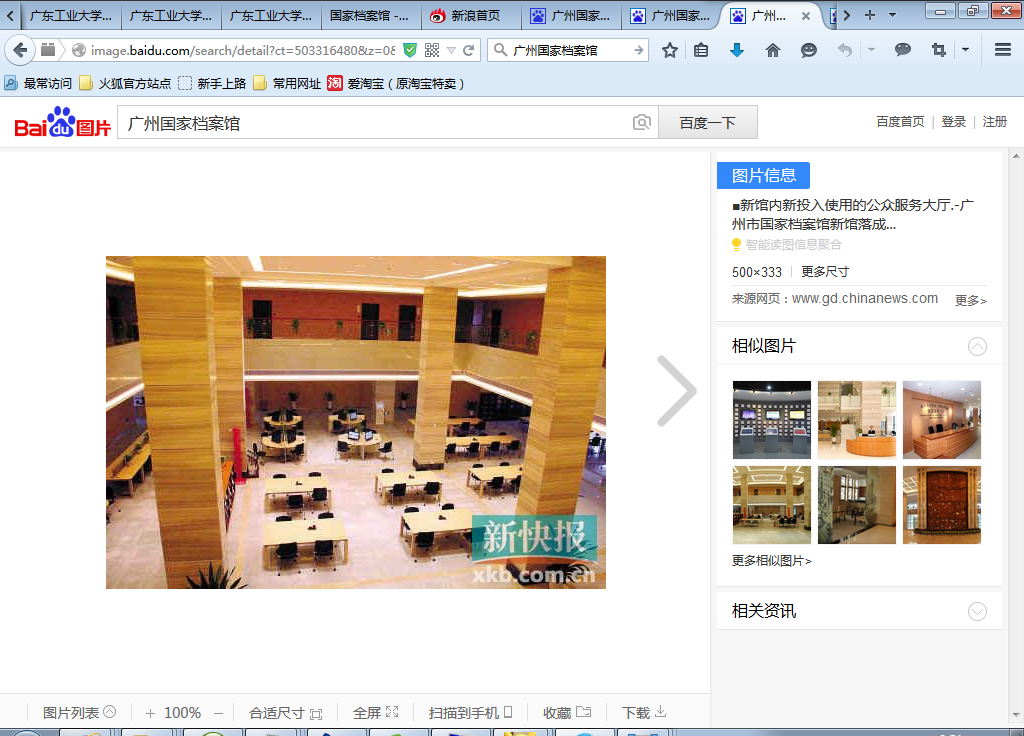Toggle fullscreen mode (全屏)
This screenshot has height=736, width=1024.
click(375, 713)
